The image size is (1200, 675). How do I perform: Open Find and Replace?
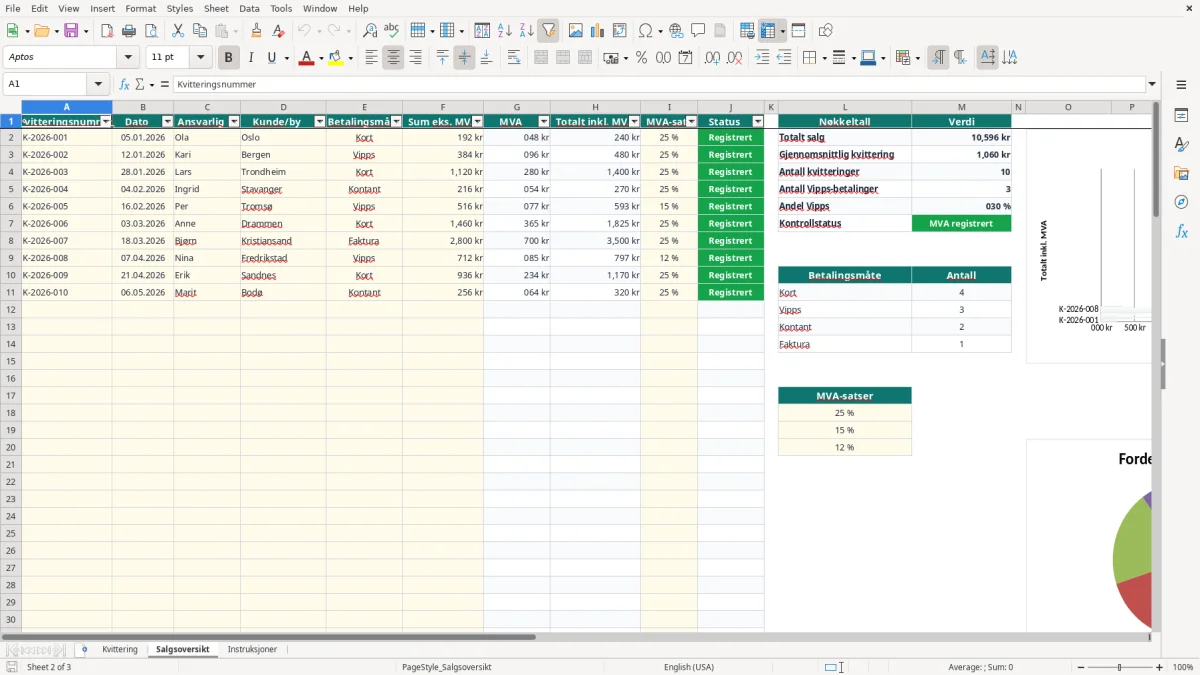[x=370, y=31]
